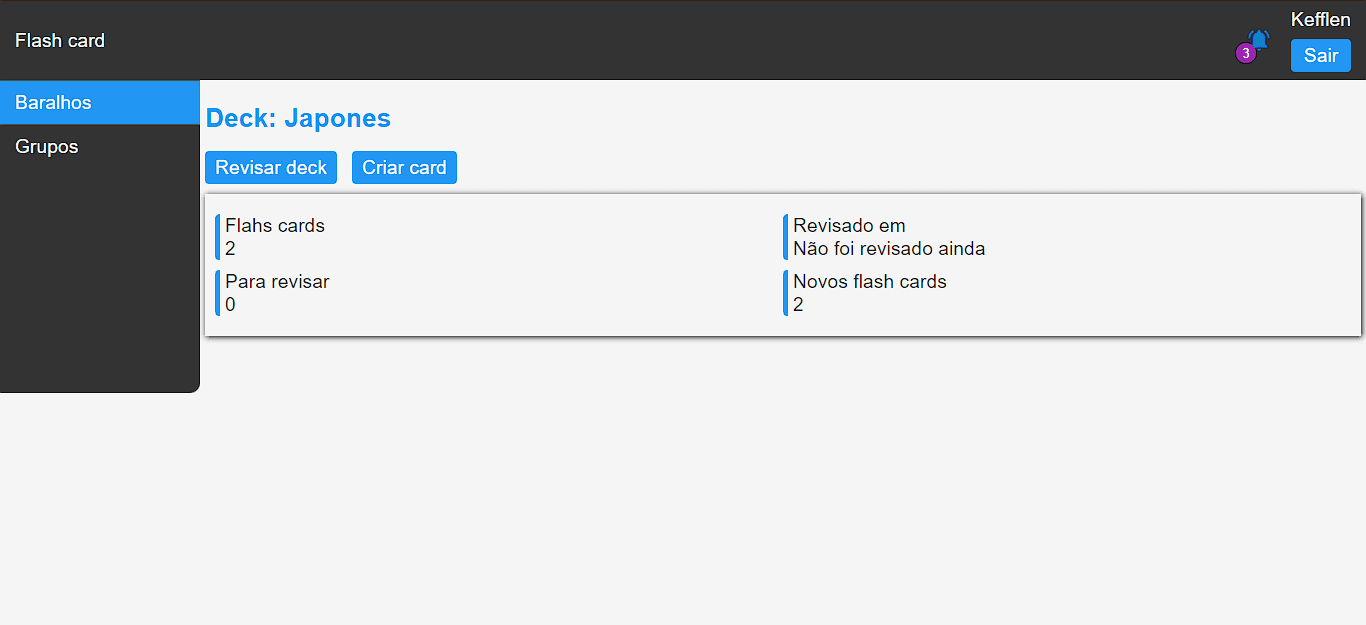Click the Para revisar label
Screen dimensions: 1366x625
coord(277,282)
